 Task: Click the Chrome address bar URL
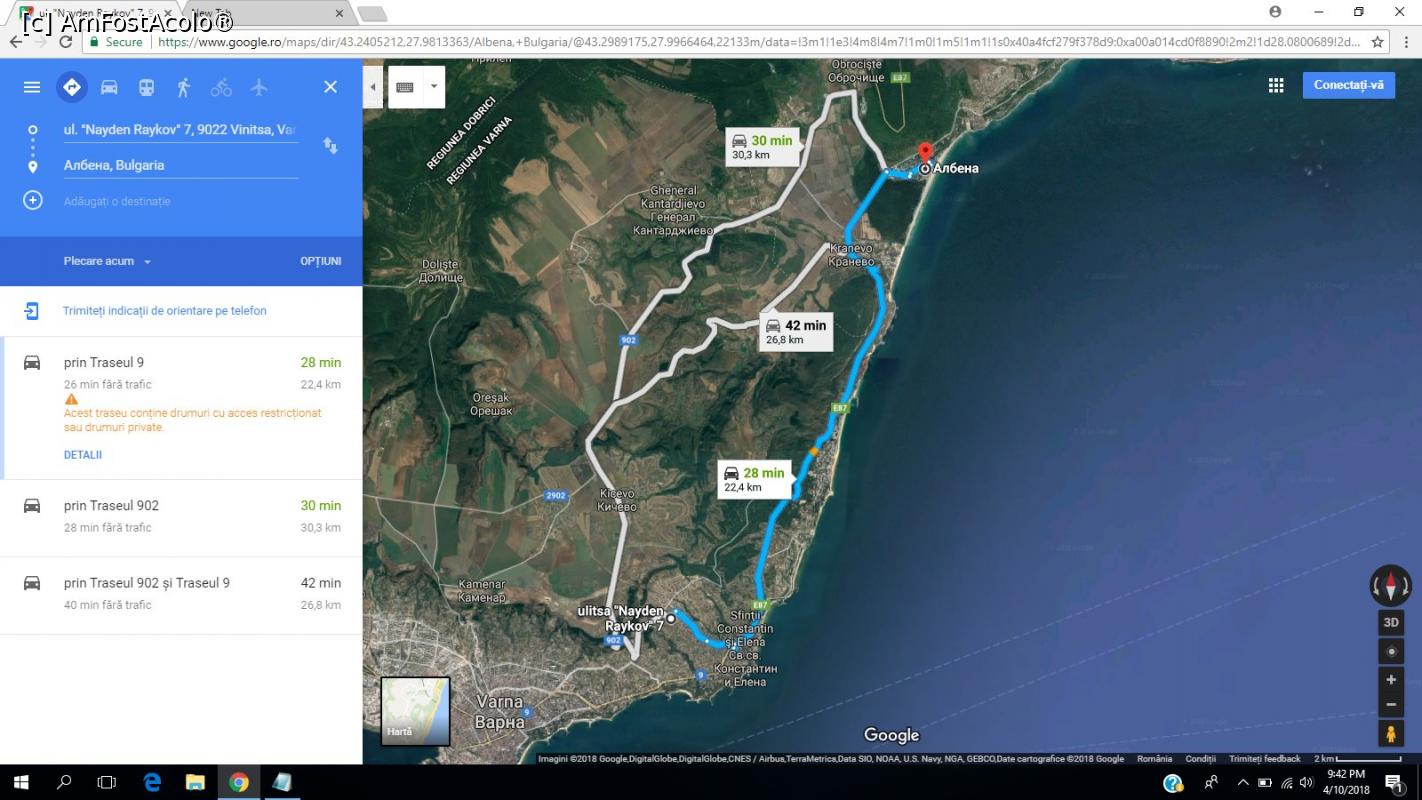point(760,42)
